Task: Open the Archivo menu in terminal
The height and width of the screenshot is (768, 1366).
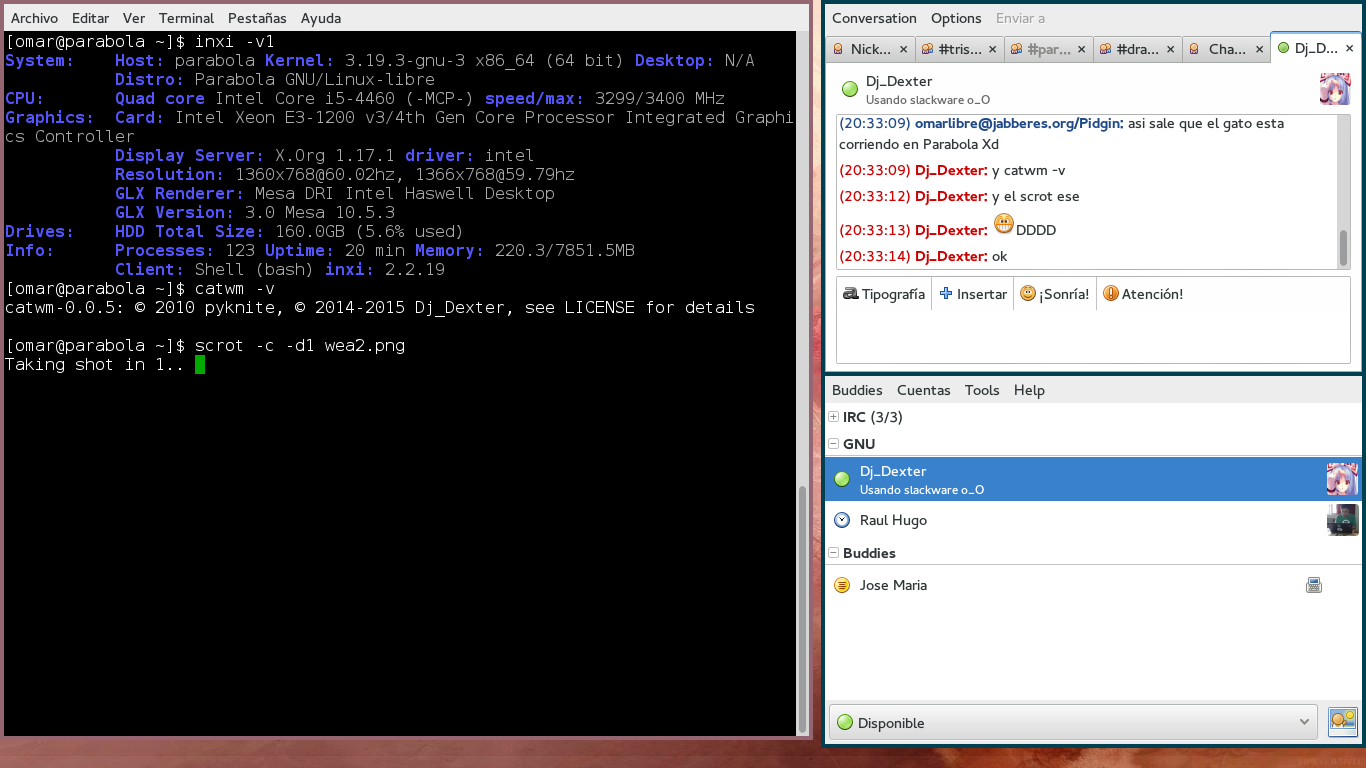Action: click(34, 18)
